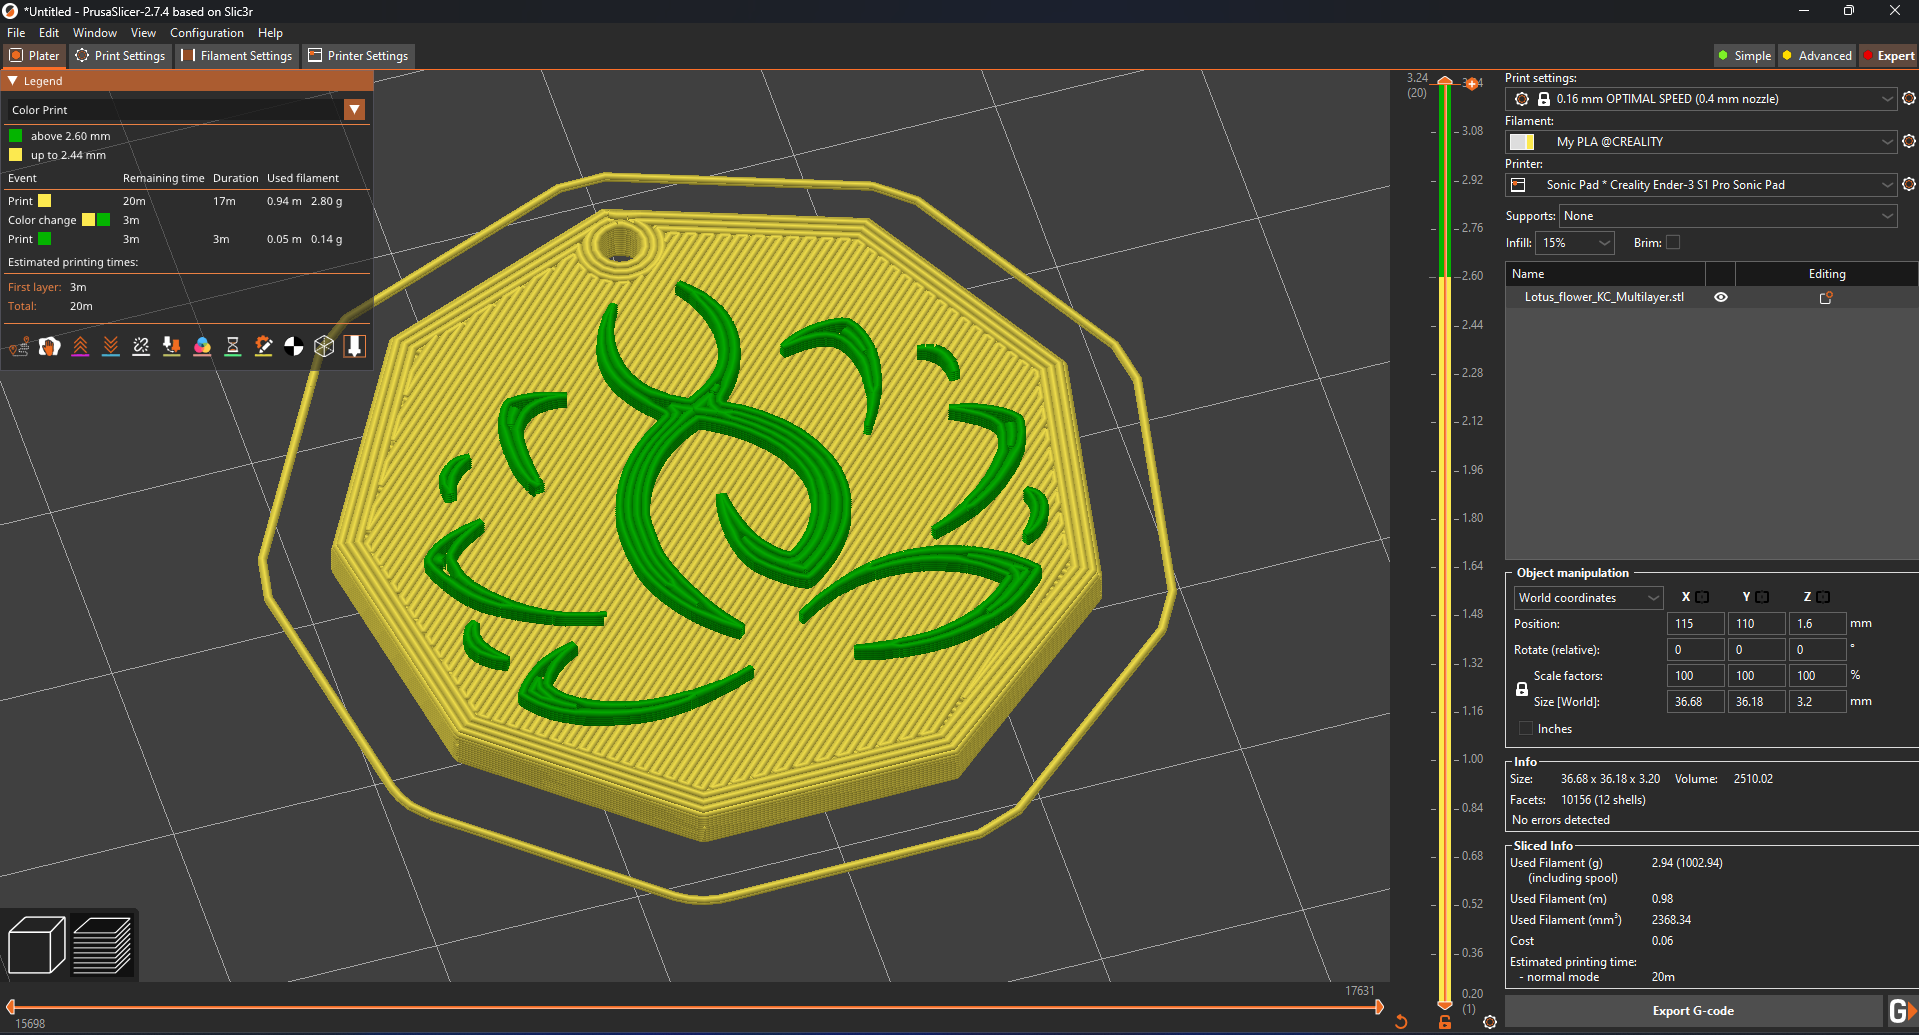
Task: Enable the Brim checkbox
Action: pos(1673,242)
